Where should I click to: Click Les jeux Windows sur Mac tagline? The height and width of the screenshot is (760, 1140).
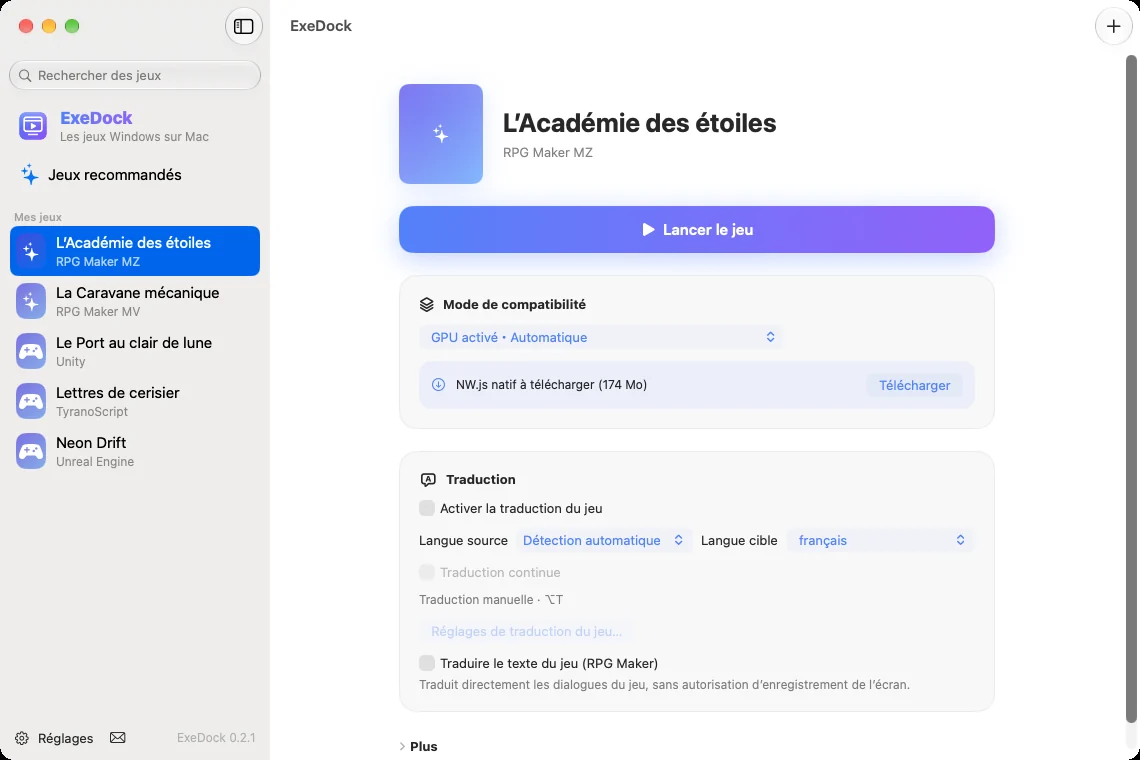click(135, 137)
